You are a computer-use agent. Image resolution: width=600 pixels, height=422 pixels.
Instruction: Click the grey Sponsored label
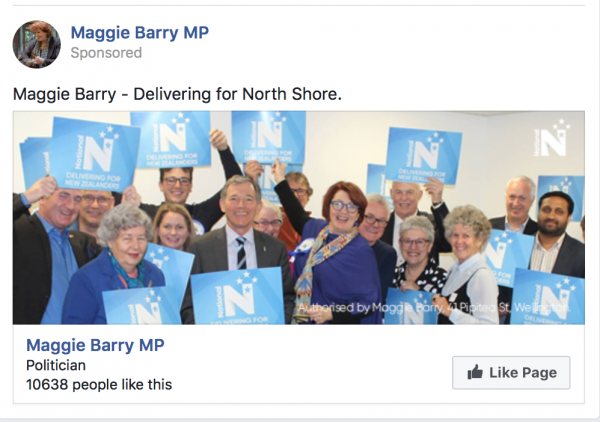(106, 53)
